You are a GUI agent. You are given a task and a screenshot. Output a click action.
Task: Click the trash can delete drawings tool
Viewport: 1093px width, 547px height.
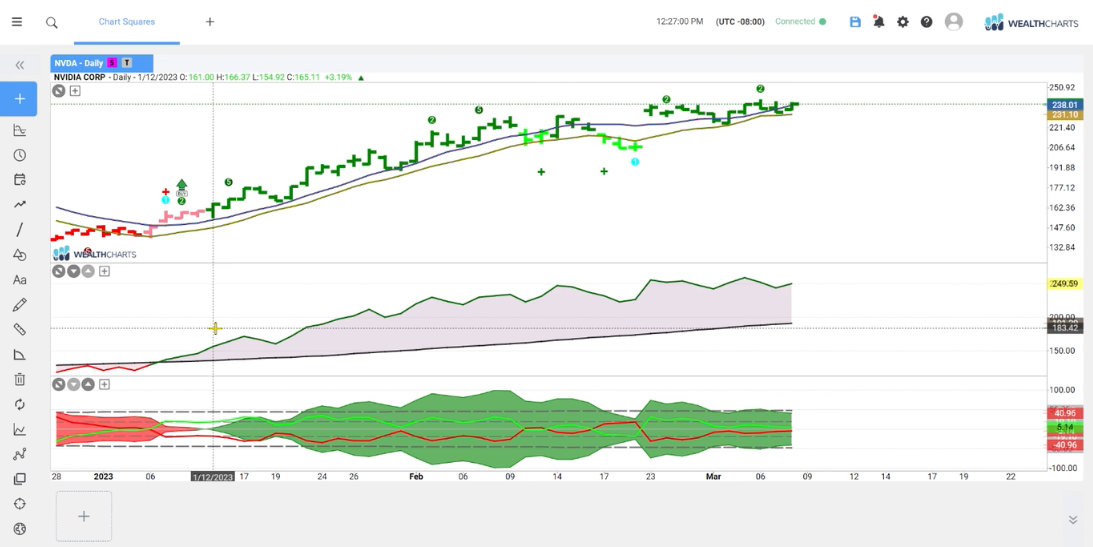[20, 380]
